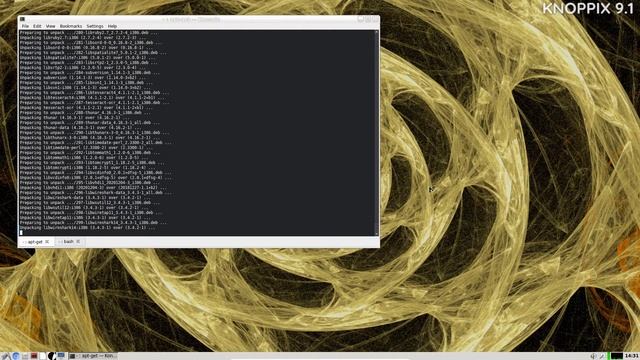The width and height of the screenshot is (640, 360).
Task: Maximize the Konsole window
Action: pyautogui.click(x=368, y=19)
